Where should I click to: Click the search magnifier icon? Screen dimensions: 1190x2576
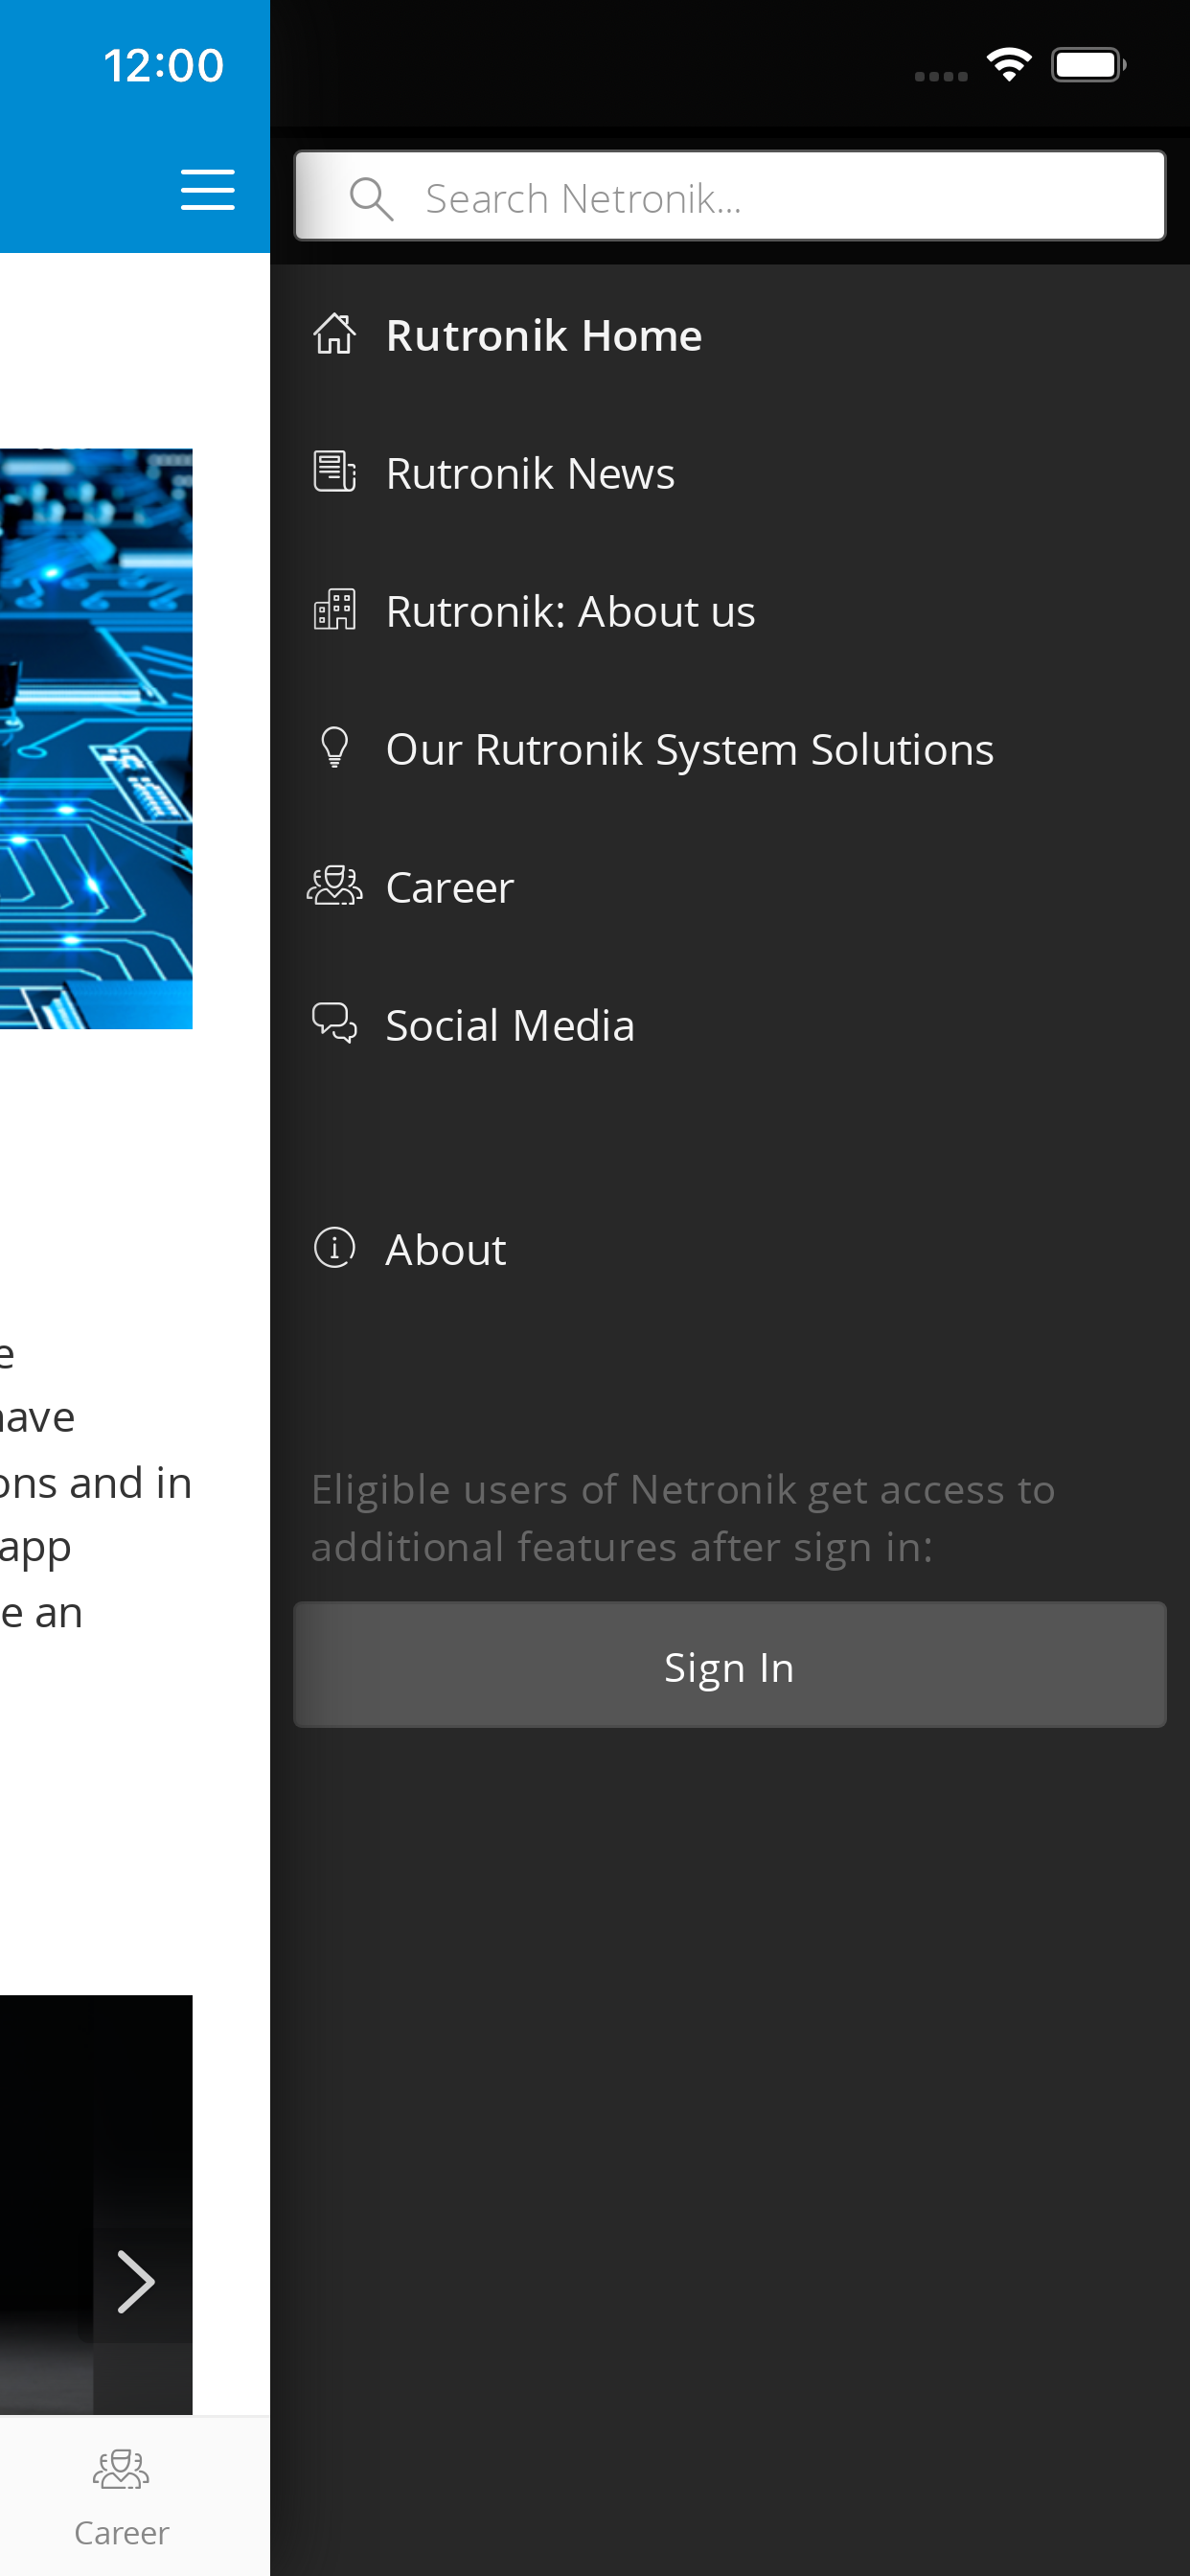pos(371,198)
